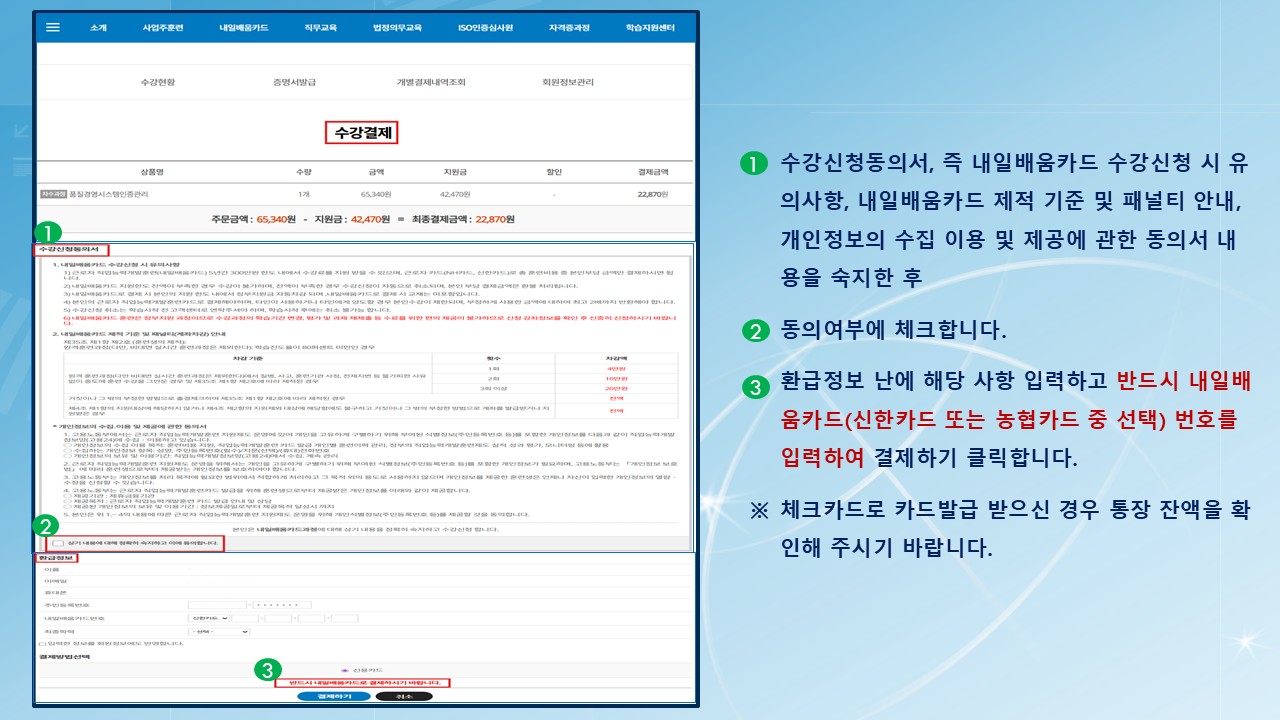Click the first 주민등록번호 input field
The image size is (1280, 720).
click(x=215, y=605)
